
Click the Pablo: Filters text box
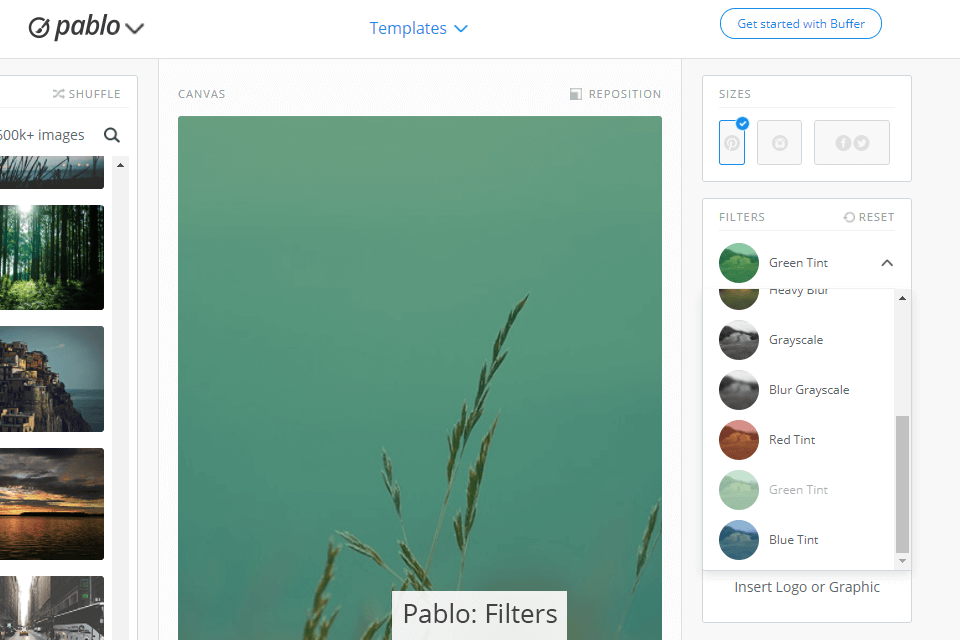(479, 615)
